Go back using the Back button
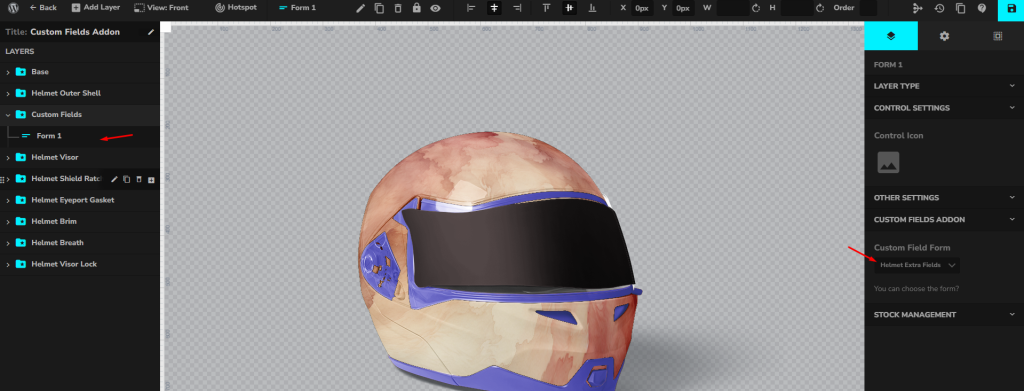The image size is (1024, 391). (x=43, y=8)
